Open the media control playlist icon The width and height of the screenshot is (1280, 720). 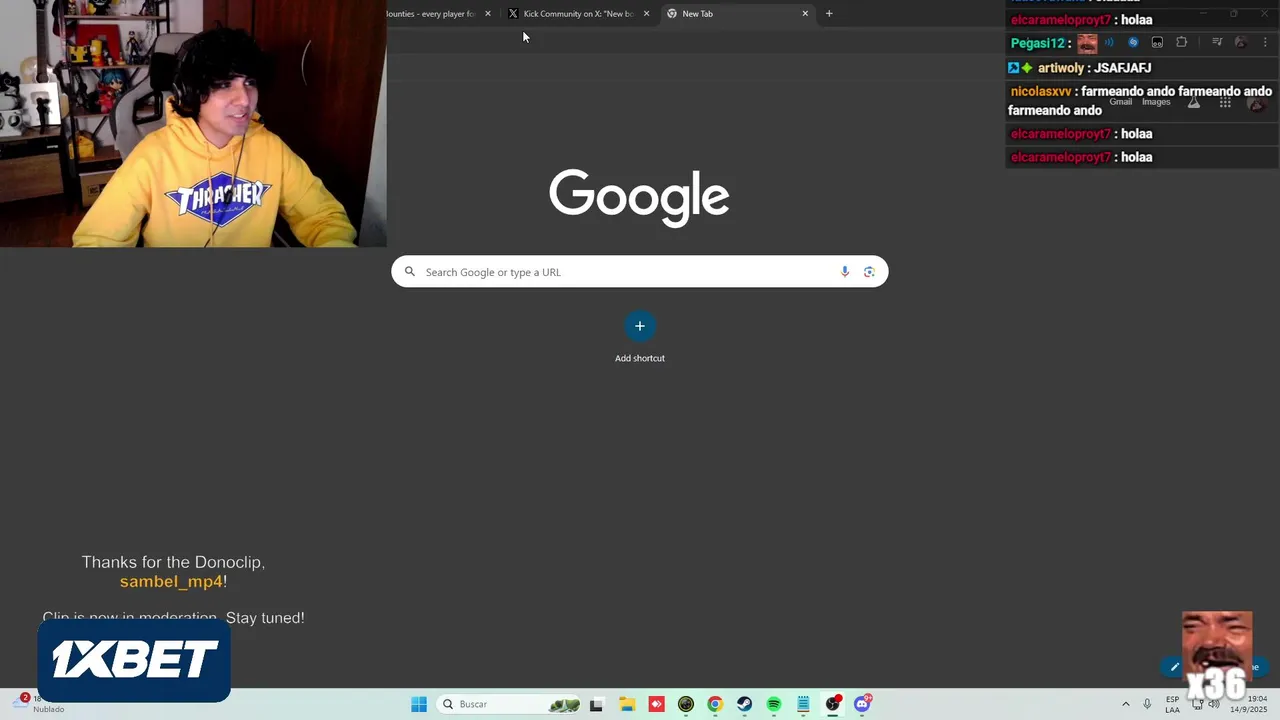point(1217,42)
